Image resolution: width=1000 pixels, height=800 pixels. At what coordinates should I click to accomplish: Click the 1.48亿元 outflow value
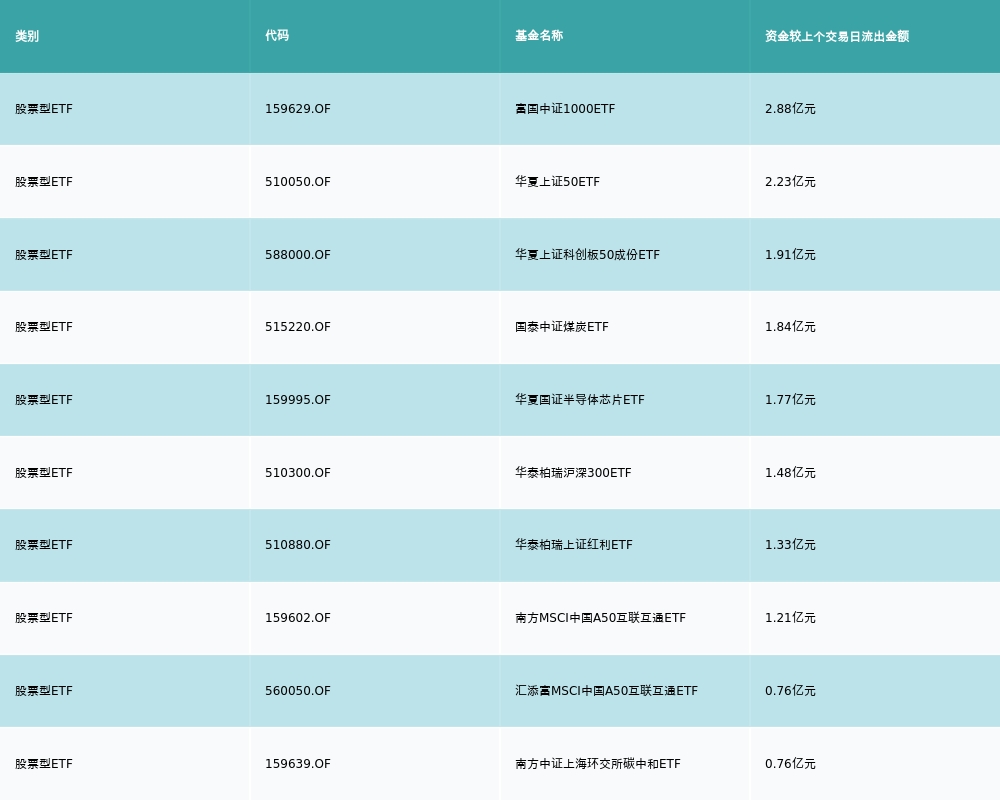click(790, 473)
